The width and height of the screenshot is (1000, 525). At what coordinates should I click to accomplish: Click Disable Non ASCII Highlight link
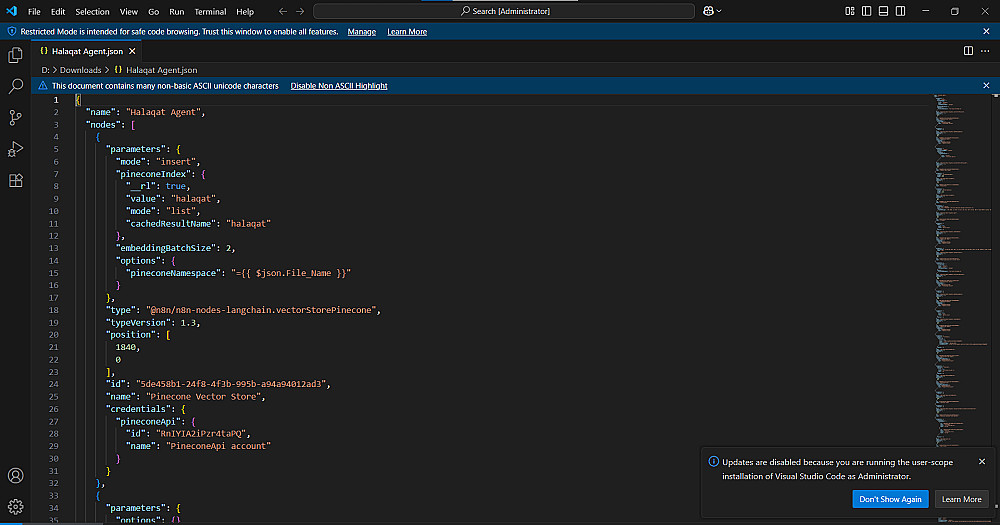tap(339, 86)
